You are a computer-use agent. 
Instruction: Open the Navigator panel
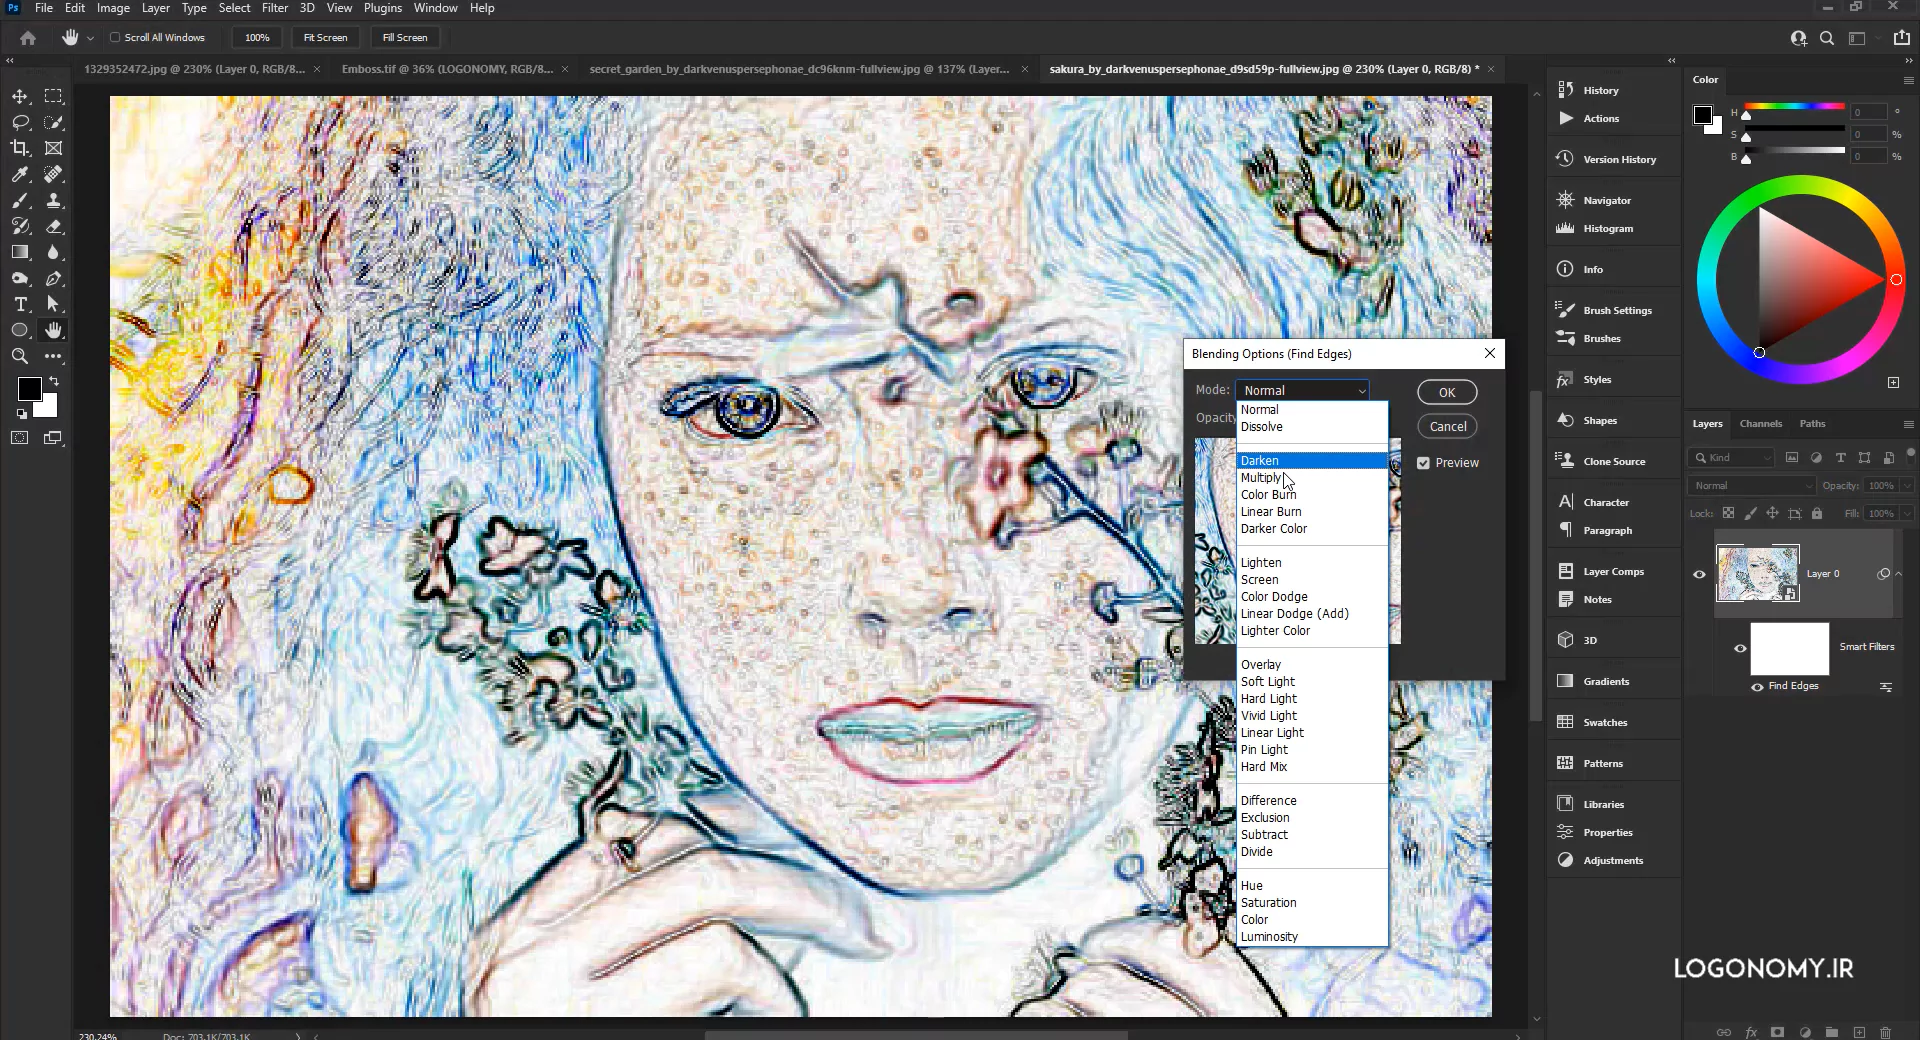[x=1606, y=200]
